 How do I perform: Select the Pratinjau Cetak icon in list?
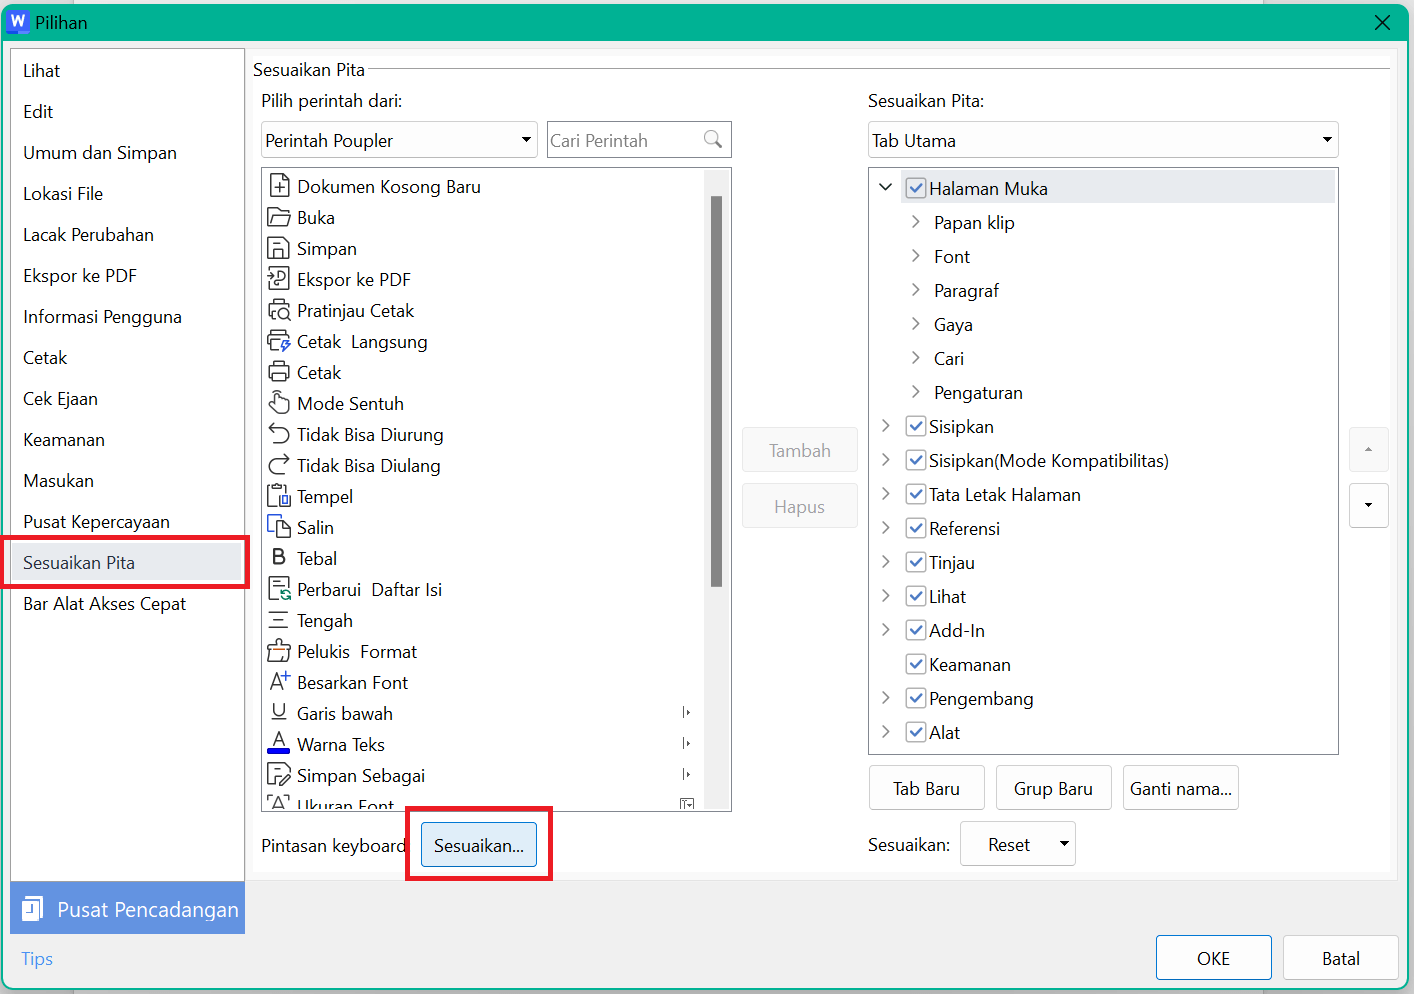tap(278, 311)
